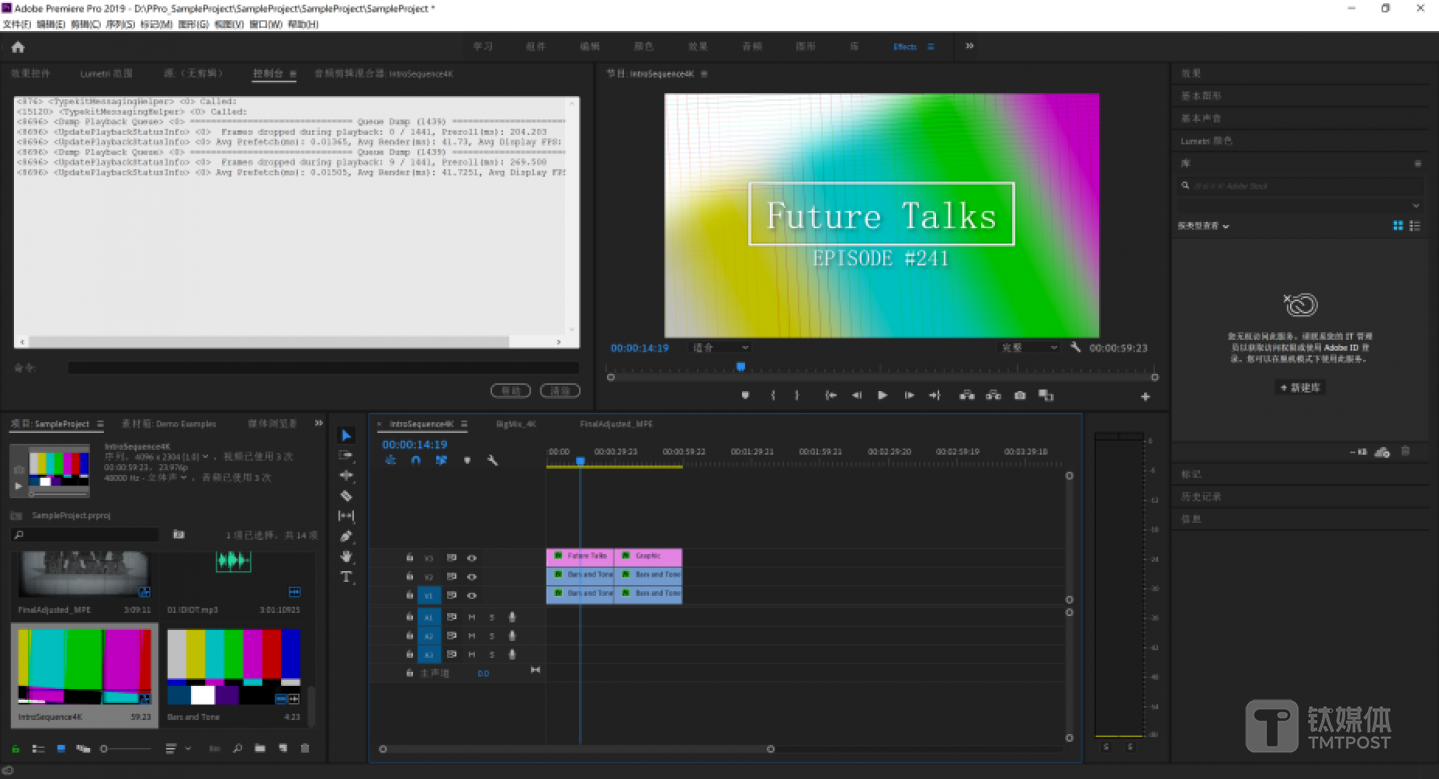1439x779 pixels.
Task: Open Lumetri 范围 panel tab
Action: (x=106, y=74)
